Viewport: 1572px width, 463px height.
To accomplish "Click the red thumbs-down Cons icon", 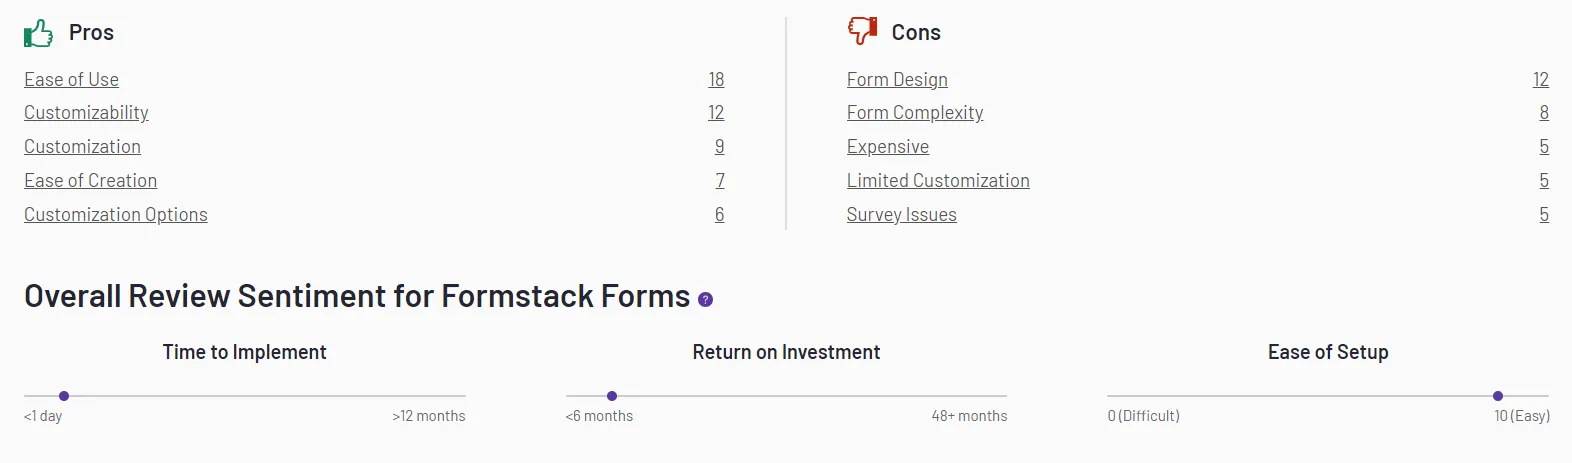I will [862, 31].
